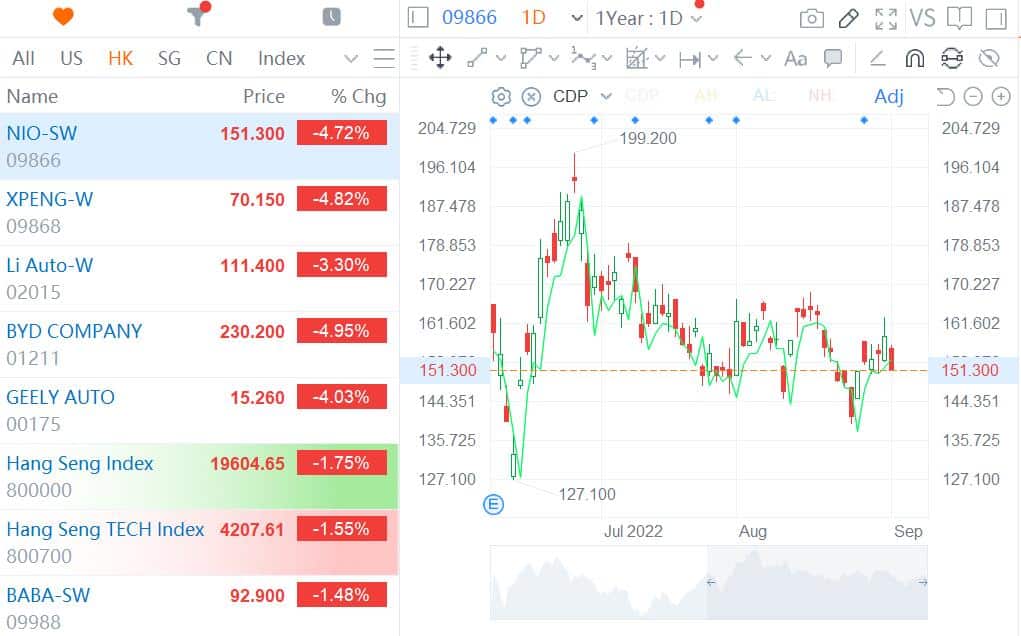The height and width of the screenshot is (636, 1021).
Task: Toggle the left sidebar panel
Action: 418,18
